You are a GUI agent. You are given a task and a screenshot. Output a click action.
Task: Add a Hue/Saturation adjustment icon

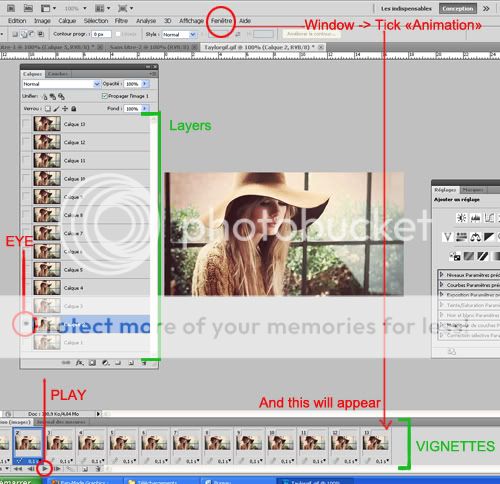(x=462, y=237)
